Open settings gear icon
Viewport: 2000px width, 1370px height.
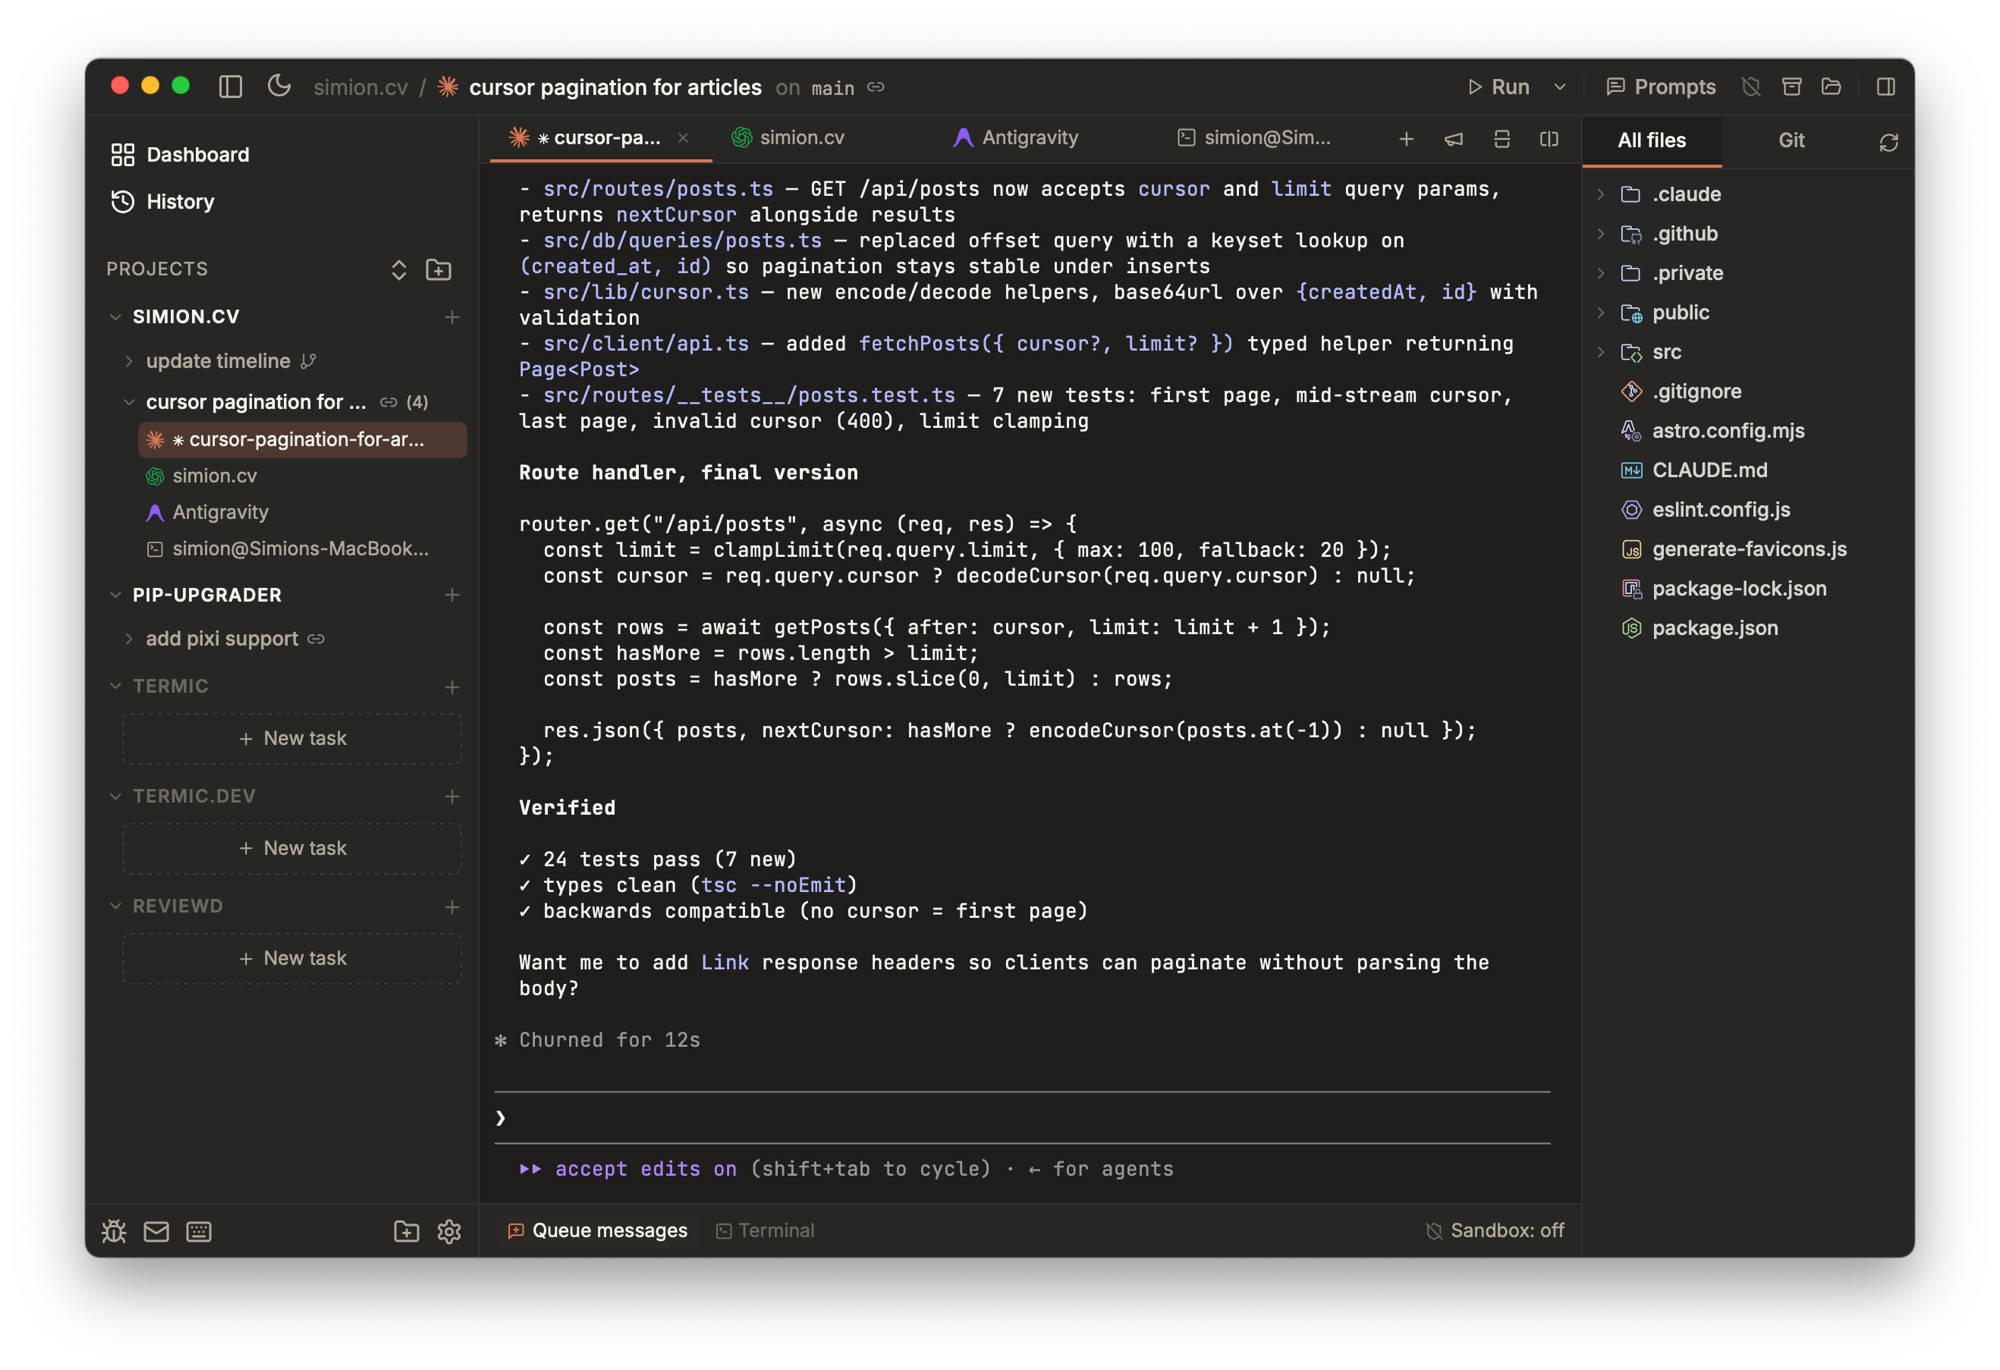(x=449, y=1231)
